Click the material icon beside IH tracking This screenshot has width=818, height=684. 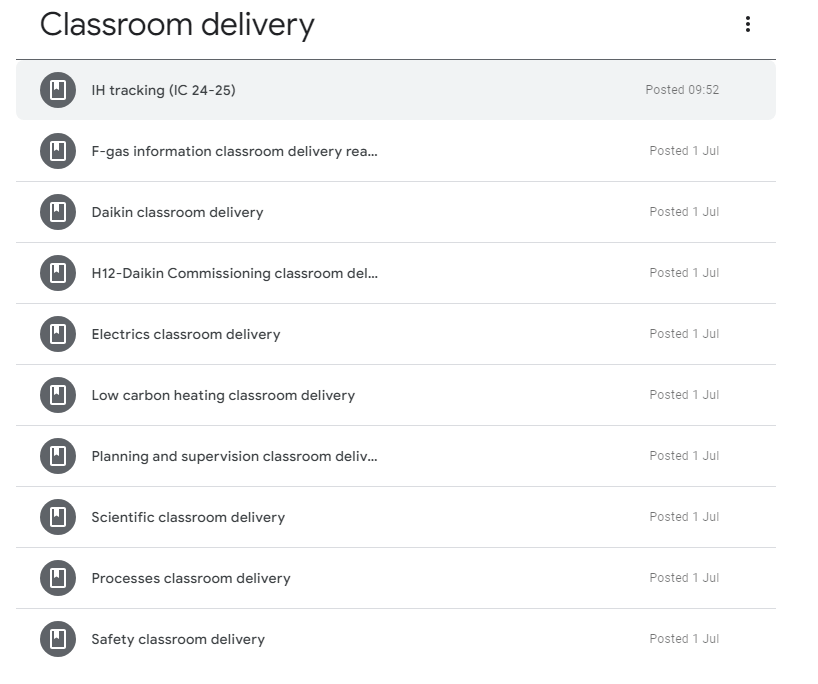58,90
